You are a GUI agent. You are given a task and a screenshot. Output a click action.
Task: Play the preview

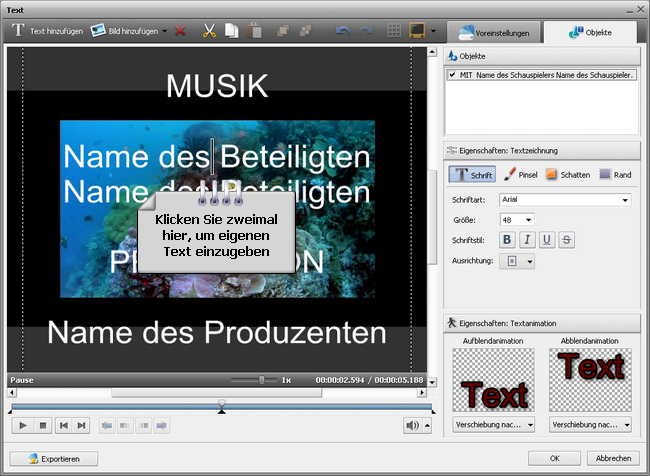(23, 425)
